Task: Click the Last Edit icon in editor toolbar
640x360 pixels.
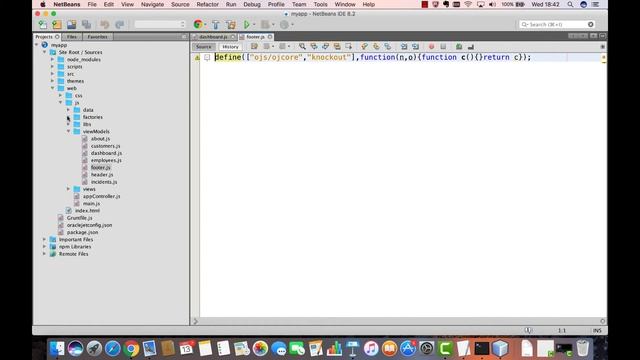Action: click(254, 47)
